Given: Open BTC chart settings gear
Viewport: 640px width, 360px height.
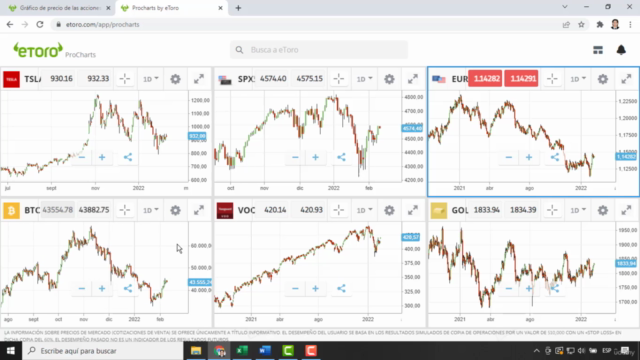Looking at the screenshot, I should click(175, 210).
